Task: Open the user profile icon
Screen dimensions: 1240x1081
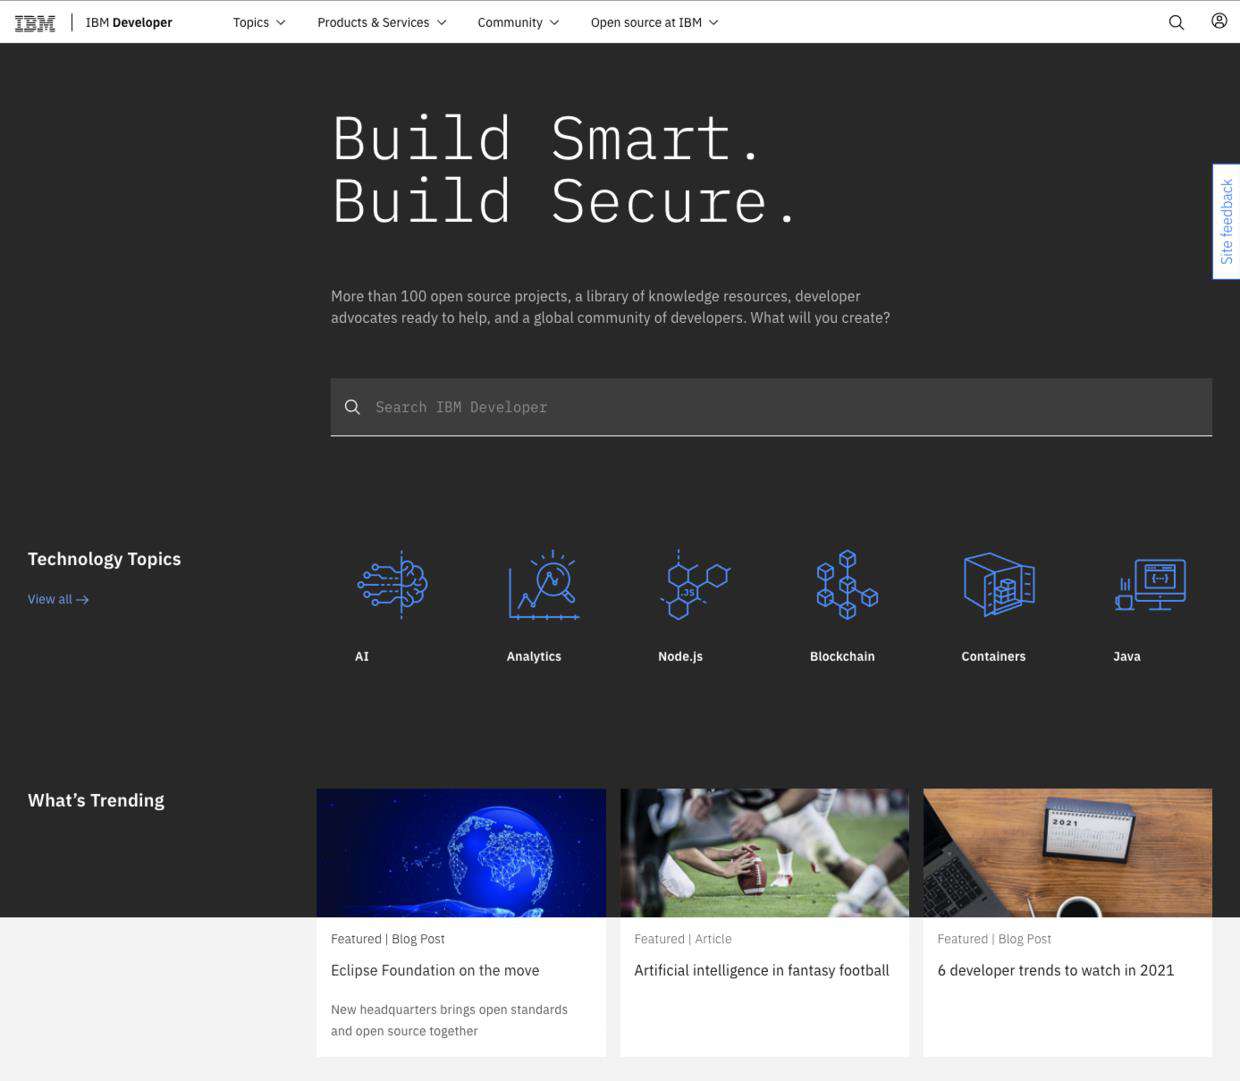Action: pyautogui.click(x=1219, y=21)
